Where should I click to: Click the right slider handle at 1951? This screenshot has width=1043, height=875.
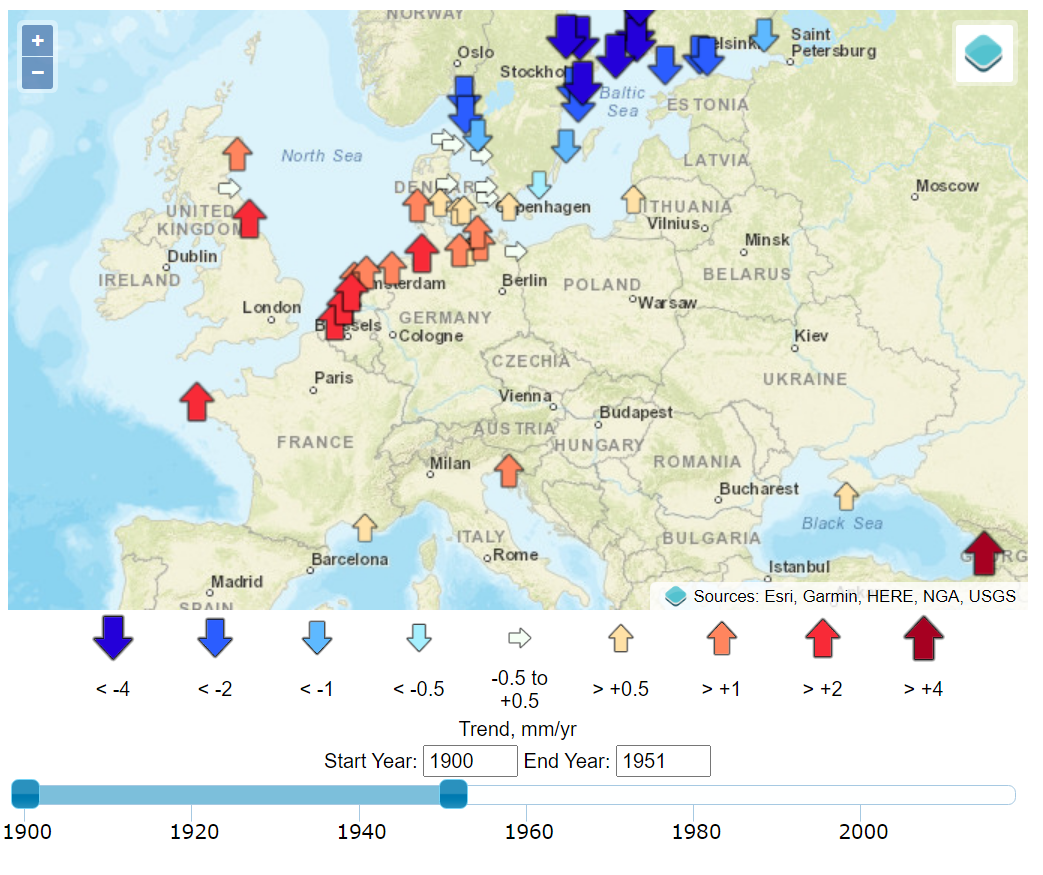453,794
